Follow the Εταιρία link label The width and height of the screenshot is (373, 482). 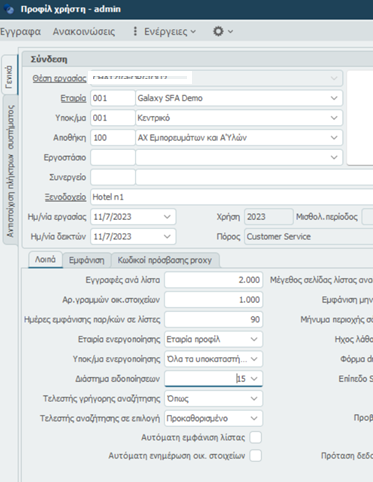pyautogui.click(x=73, y=98)
